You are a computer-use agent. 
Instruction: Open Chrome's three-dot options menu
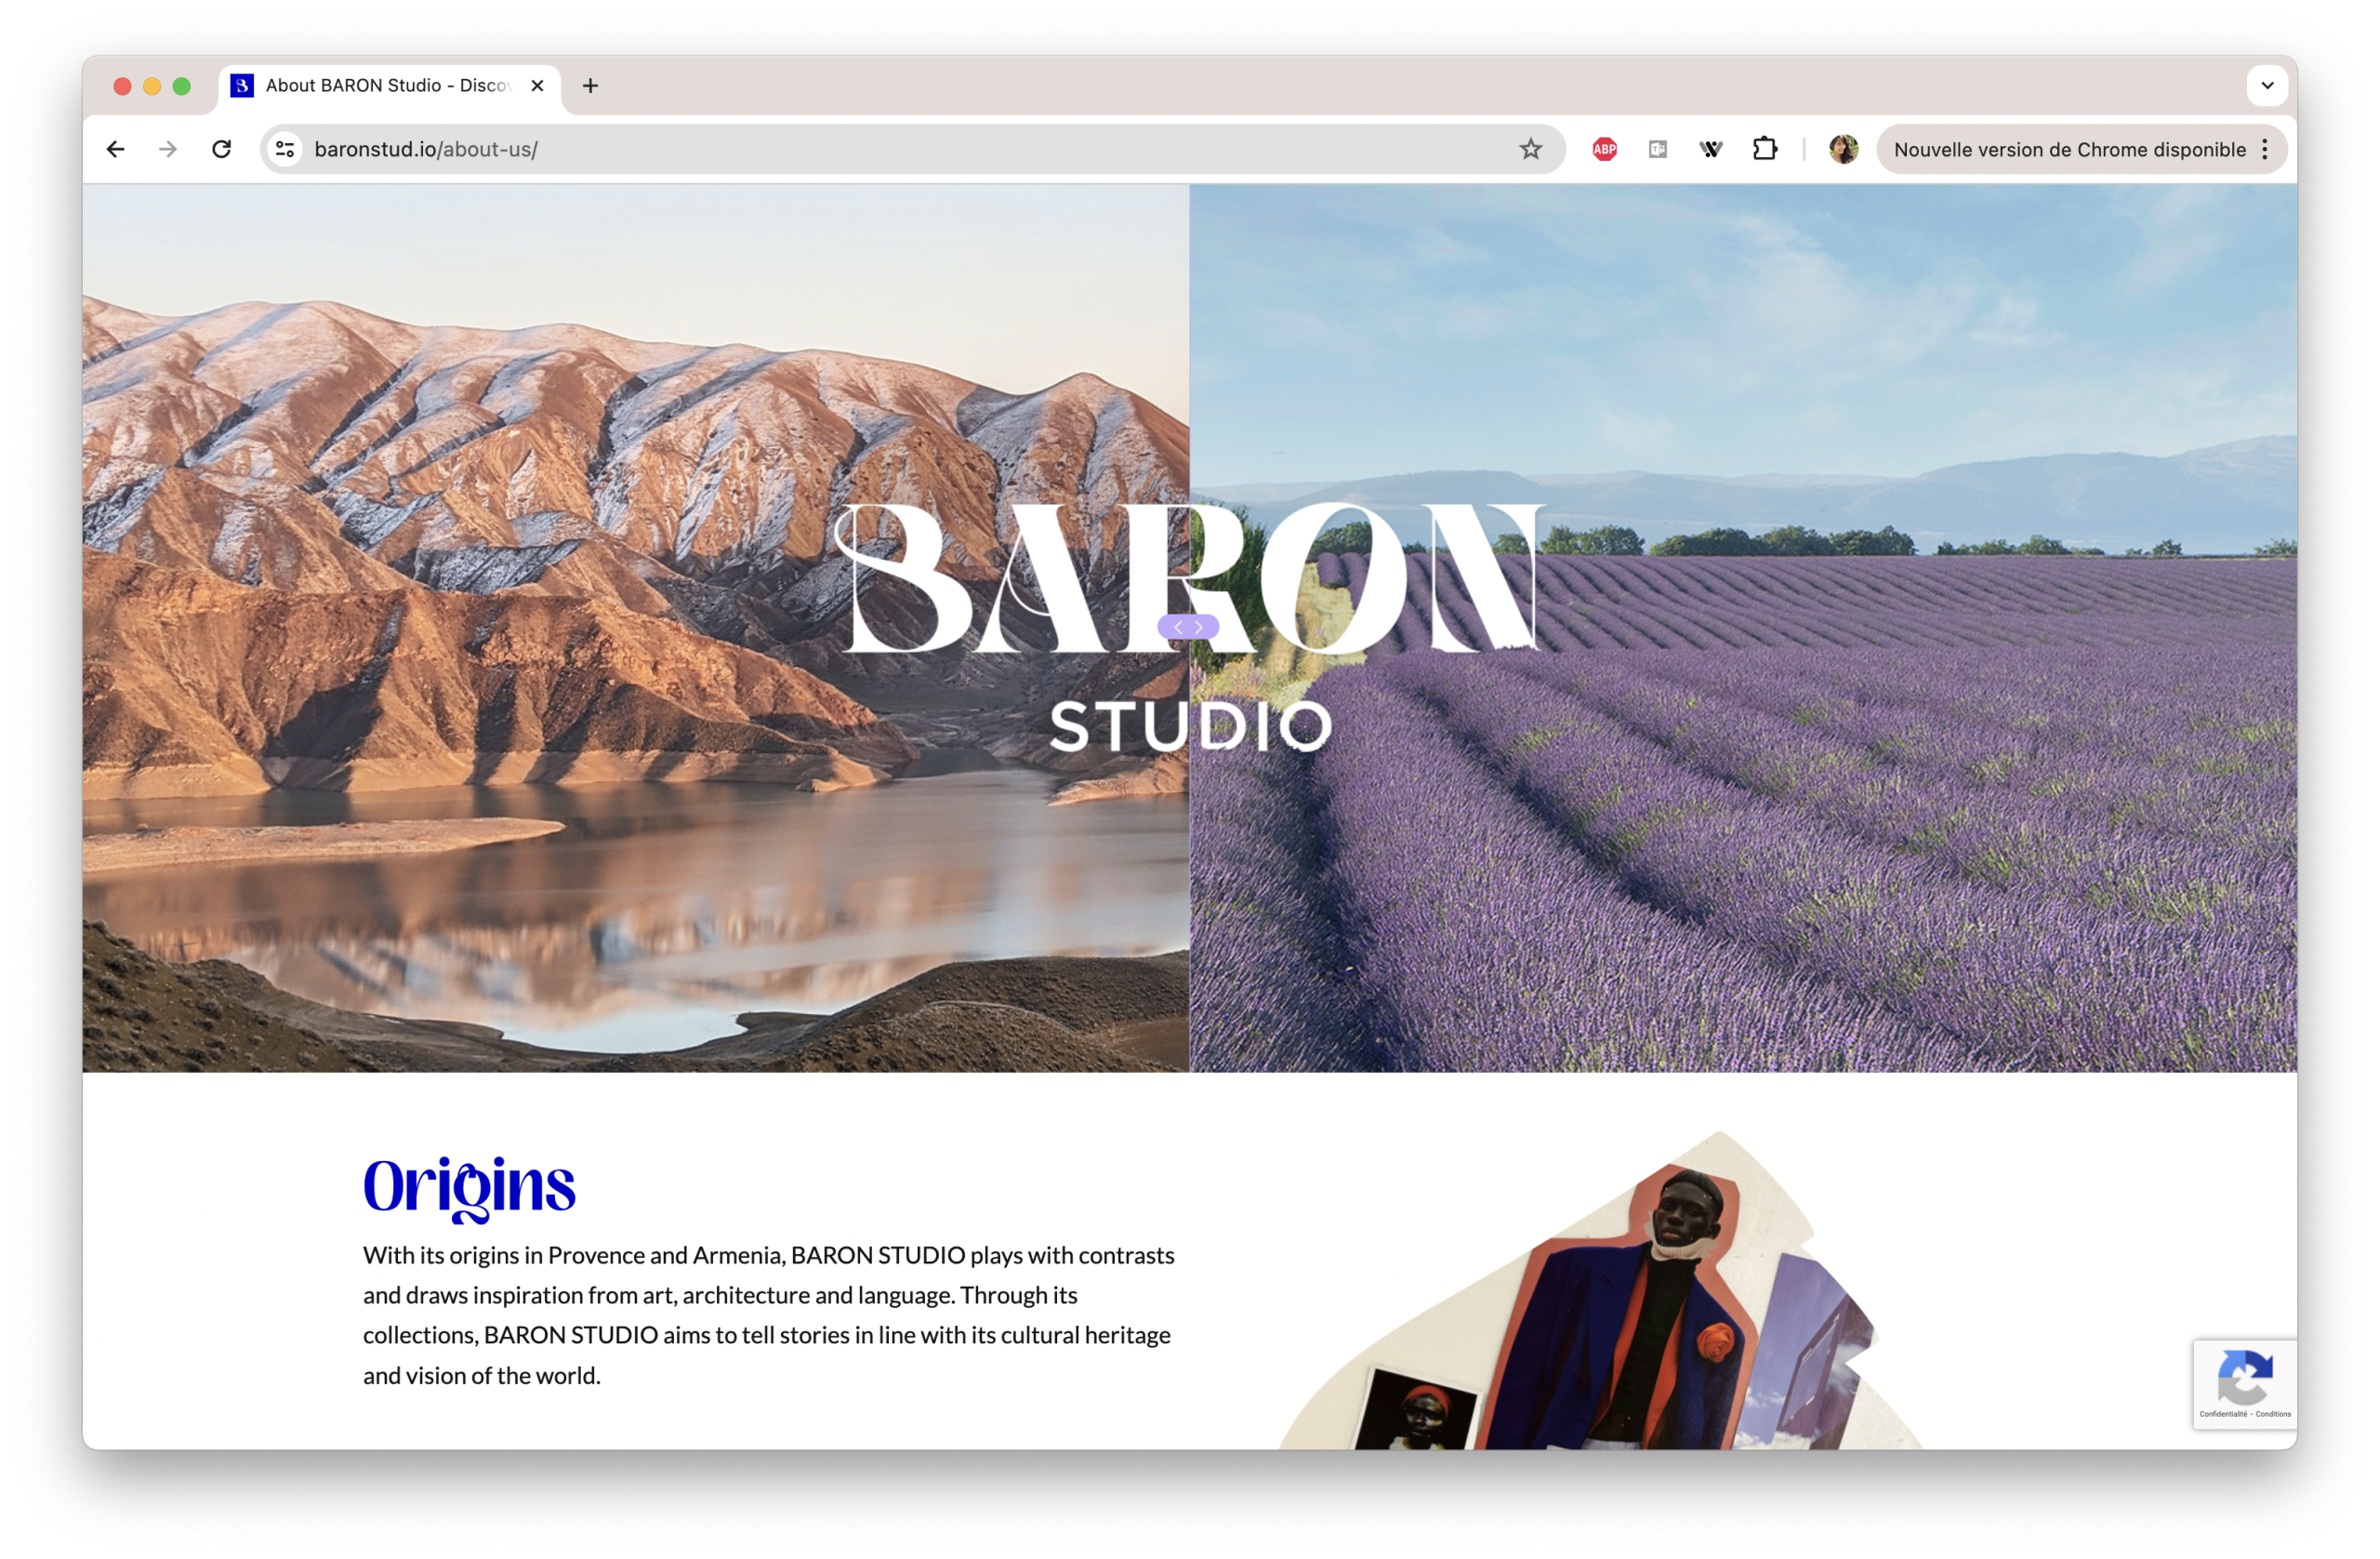coord(2265,149)
